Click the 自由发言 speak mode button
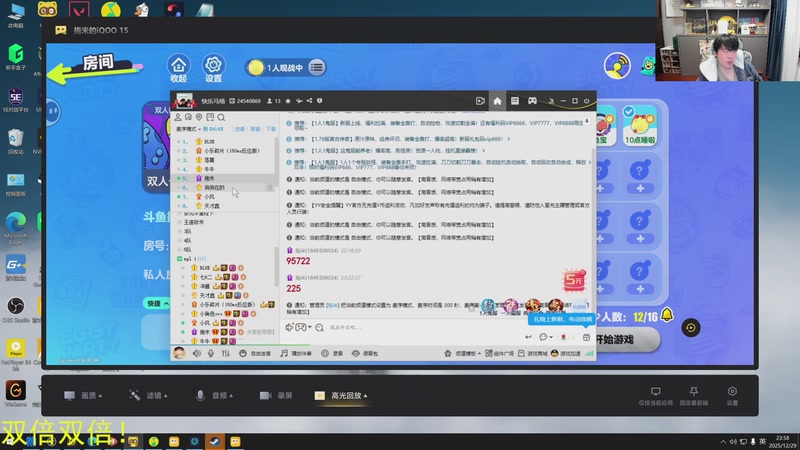The image size is (800, 450). click(255, 353)
